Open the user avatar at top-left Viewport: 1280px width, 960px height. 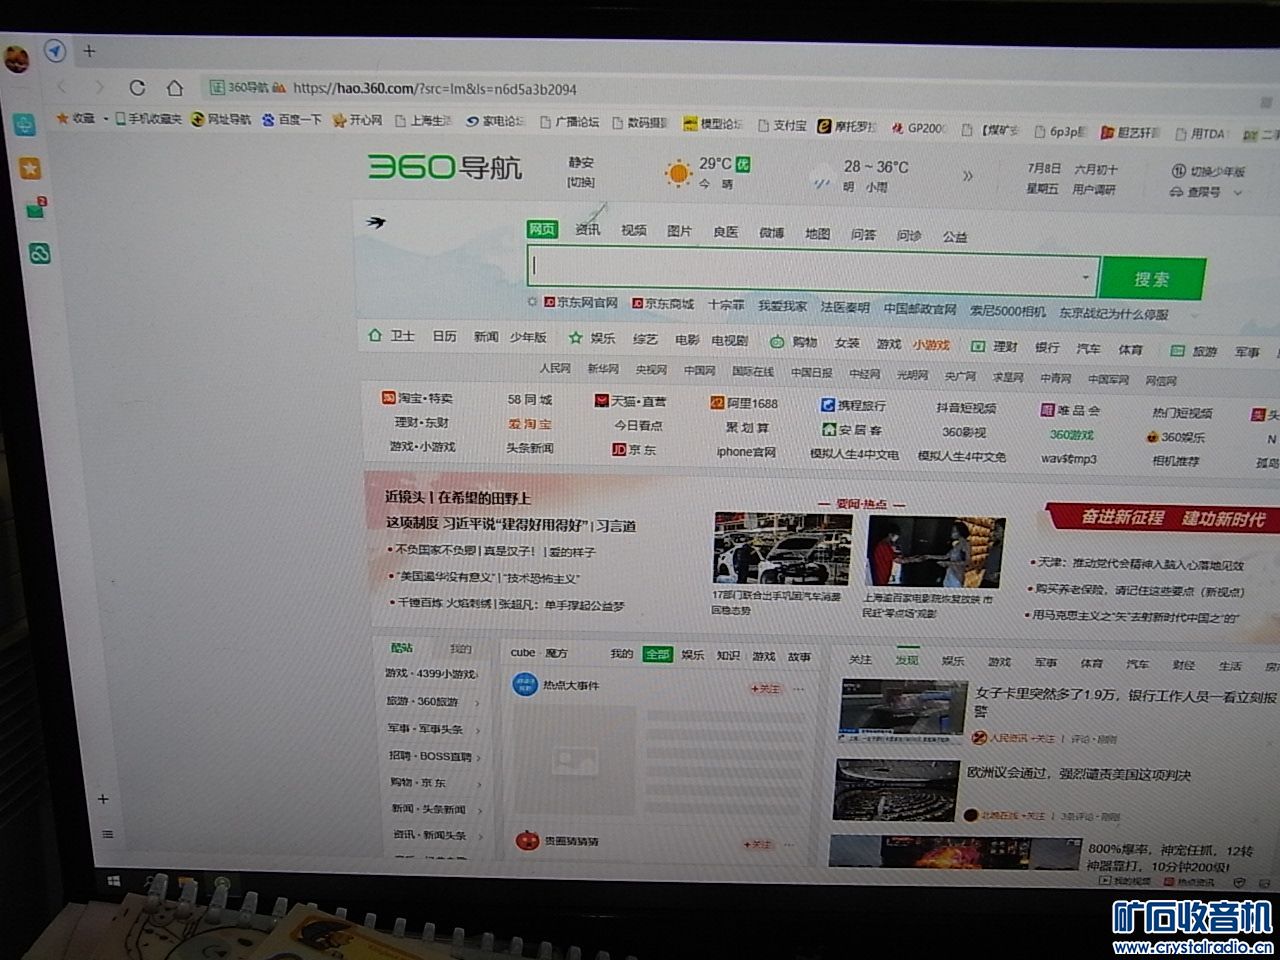[17, 60]
